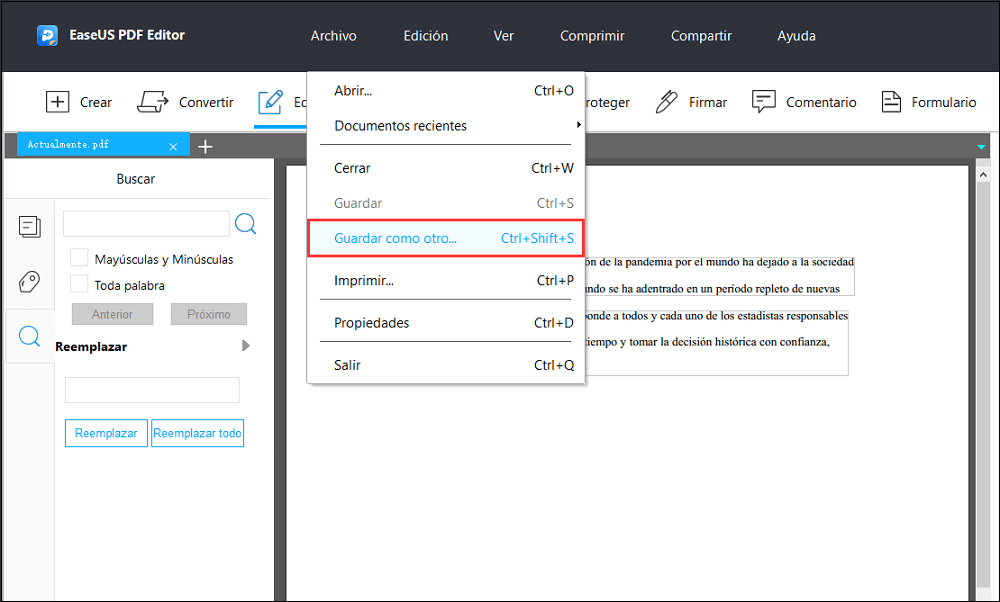Click the scrollbar up arrow

pyautogui.click(x=983, y=175)
